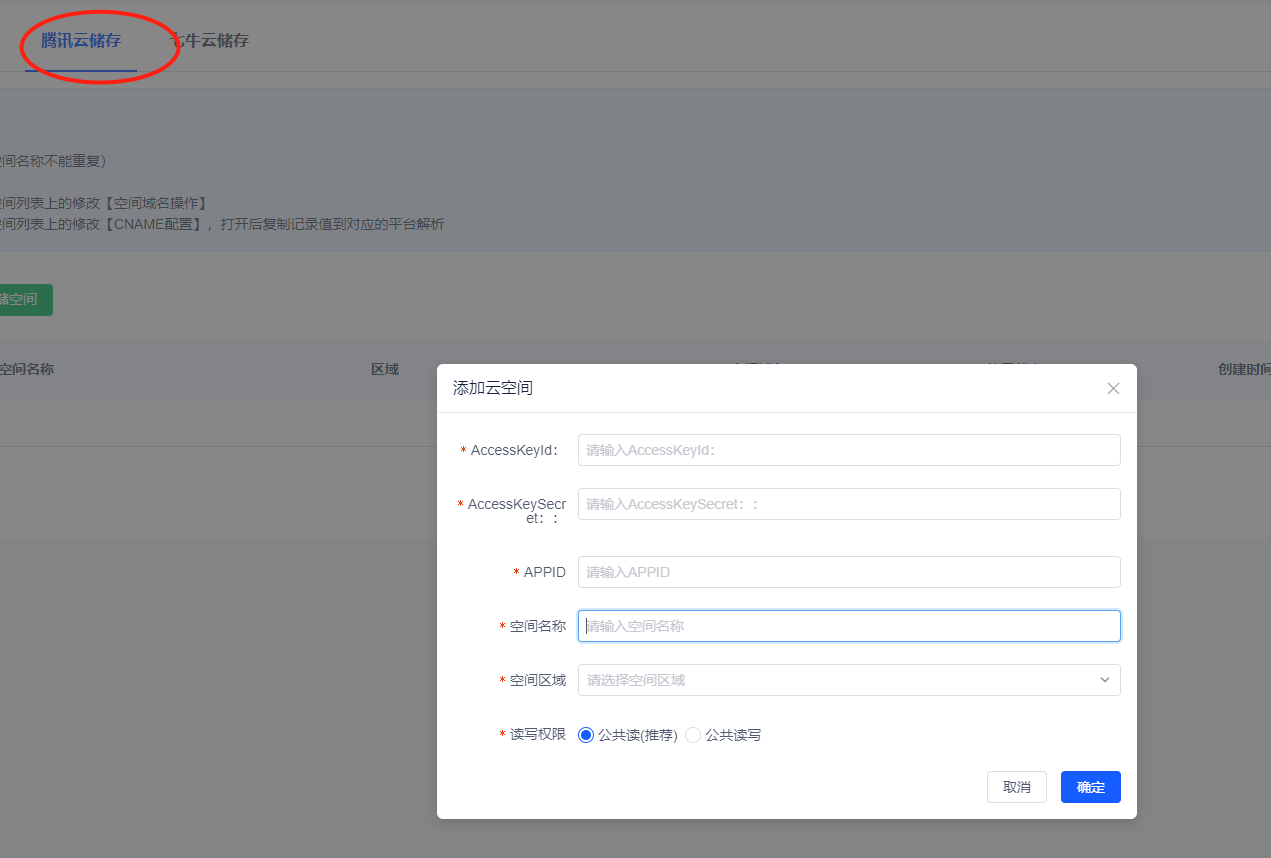Select the 公共读(推荐) radio option
Screen dimensions: 1271x858
click(x=628, y=735)
